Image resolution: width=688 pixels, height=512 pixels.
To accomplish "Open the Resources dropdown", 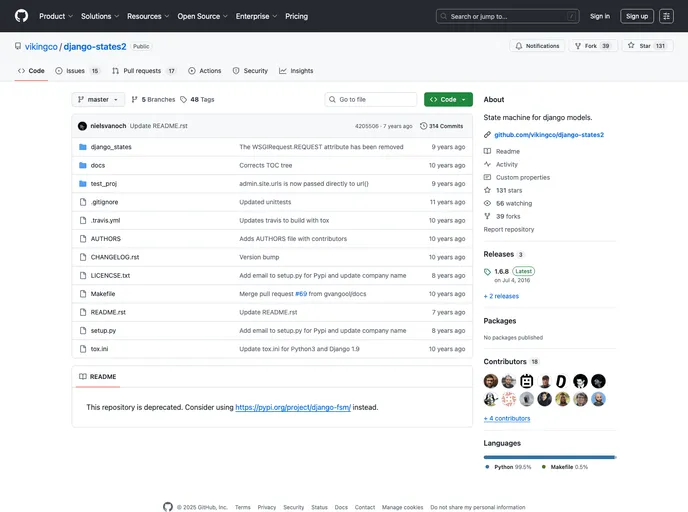I will pyautogui.click(x=148, y=16).
